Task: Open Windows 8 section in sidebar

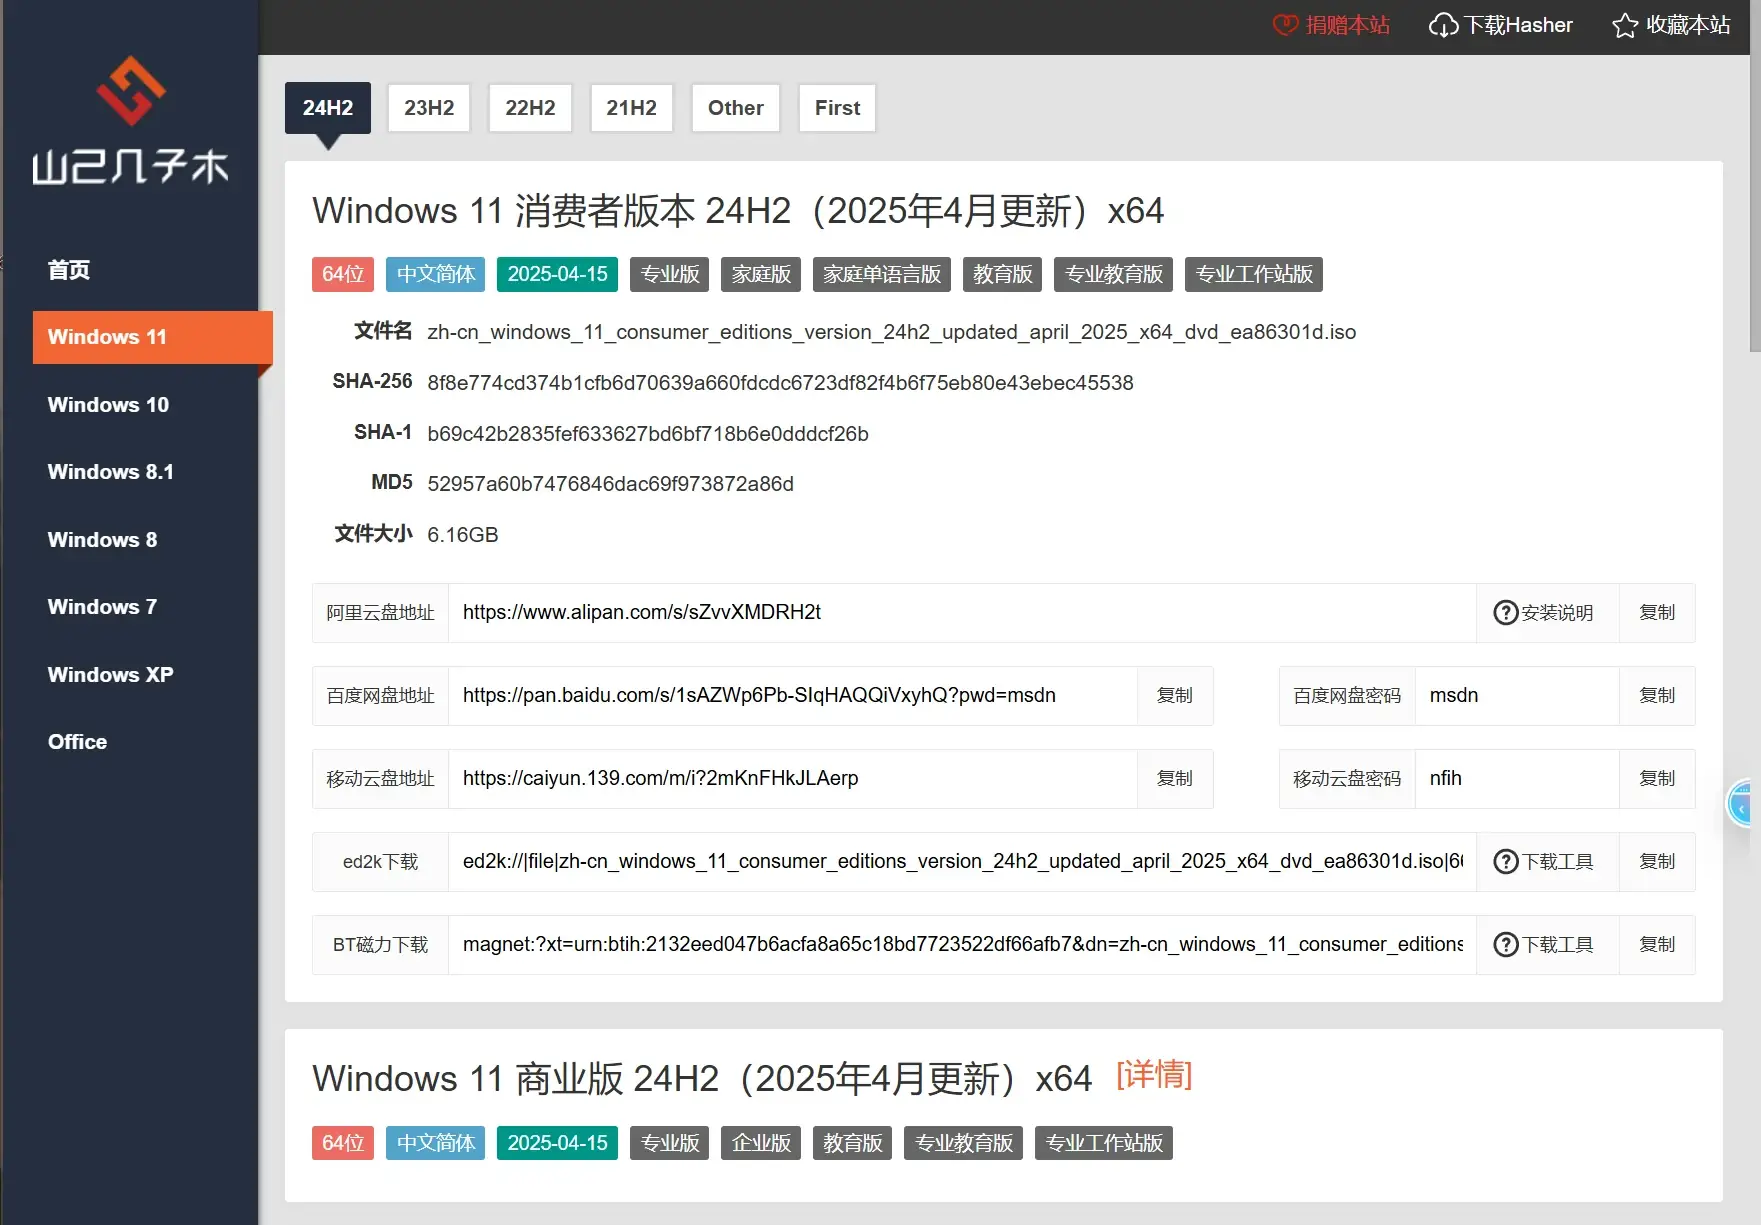Action: point(102,540)
